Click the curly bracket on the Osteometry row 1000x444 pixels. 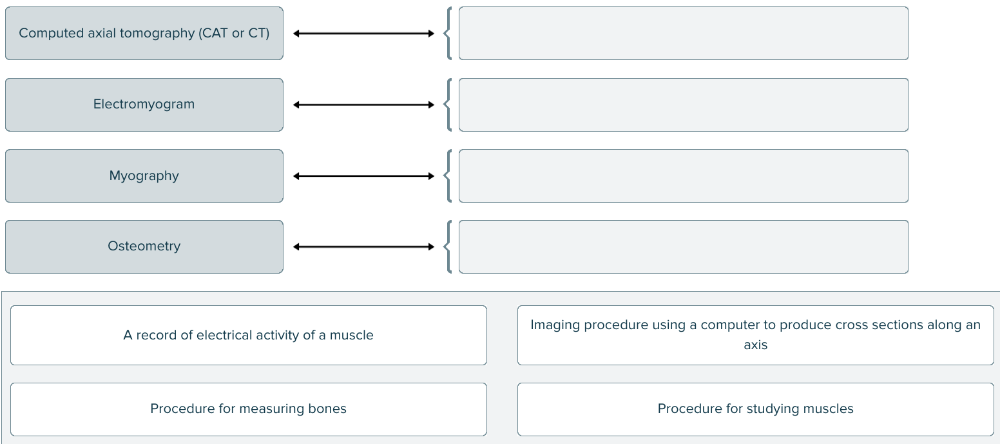(450, 247)
